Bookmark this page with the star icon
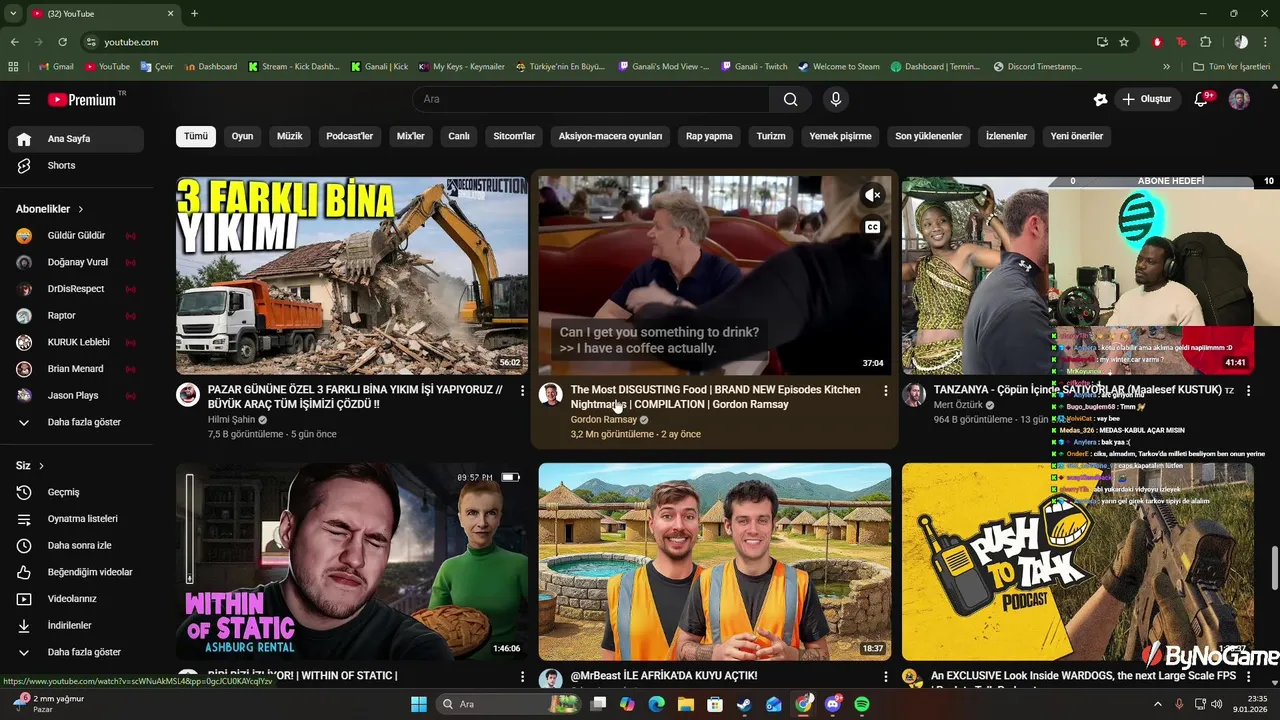 (1124, 42)
